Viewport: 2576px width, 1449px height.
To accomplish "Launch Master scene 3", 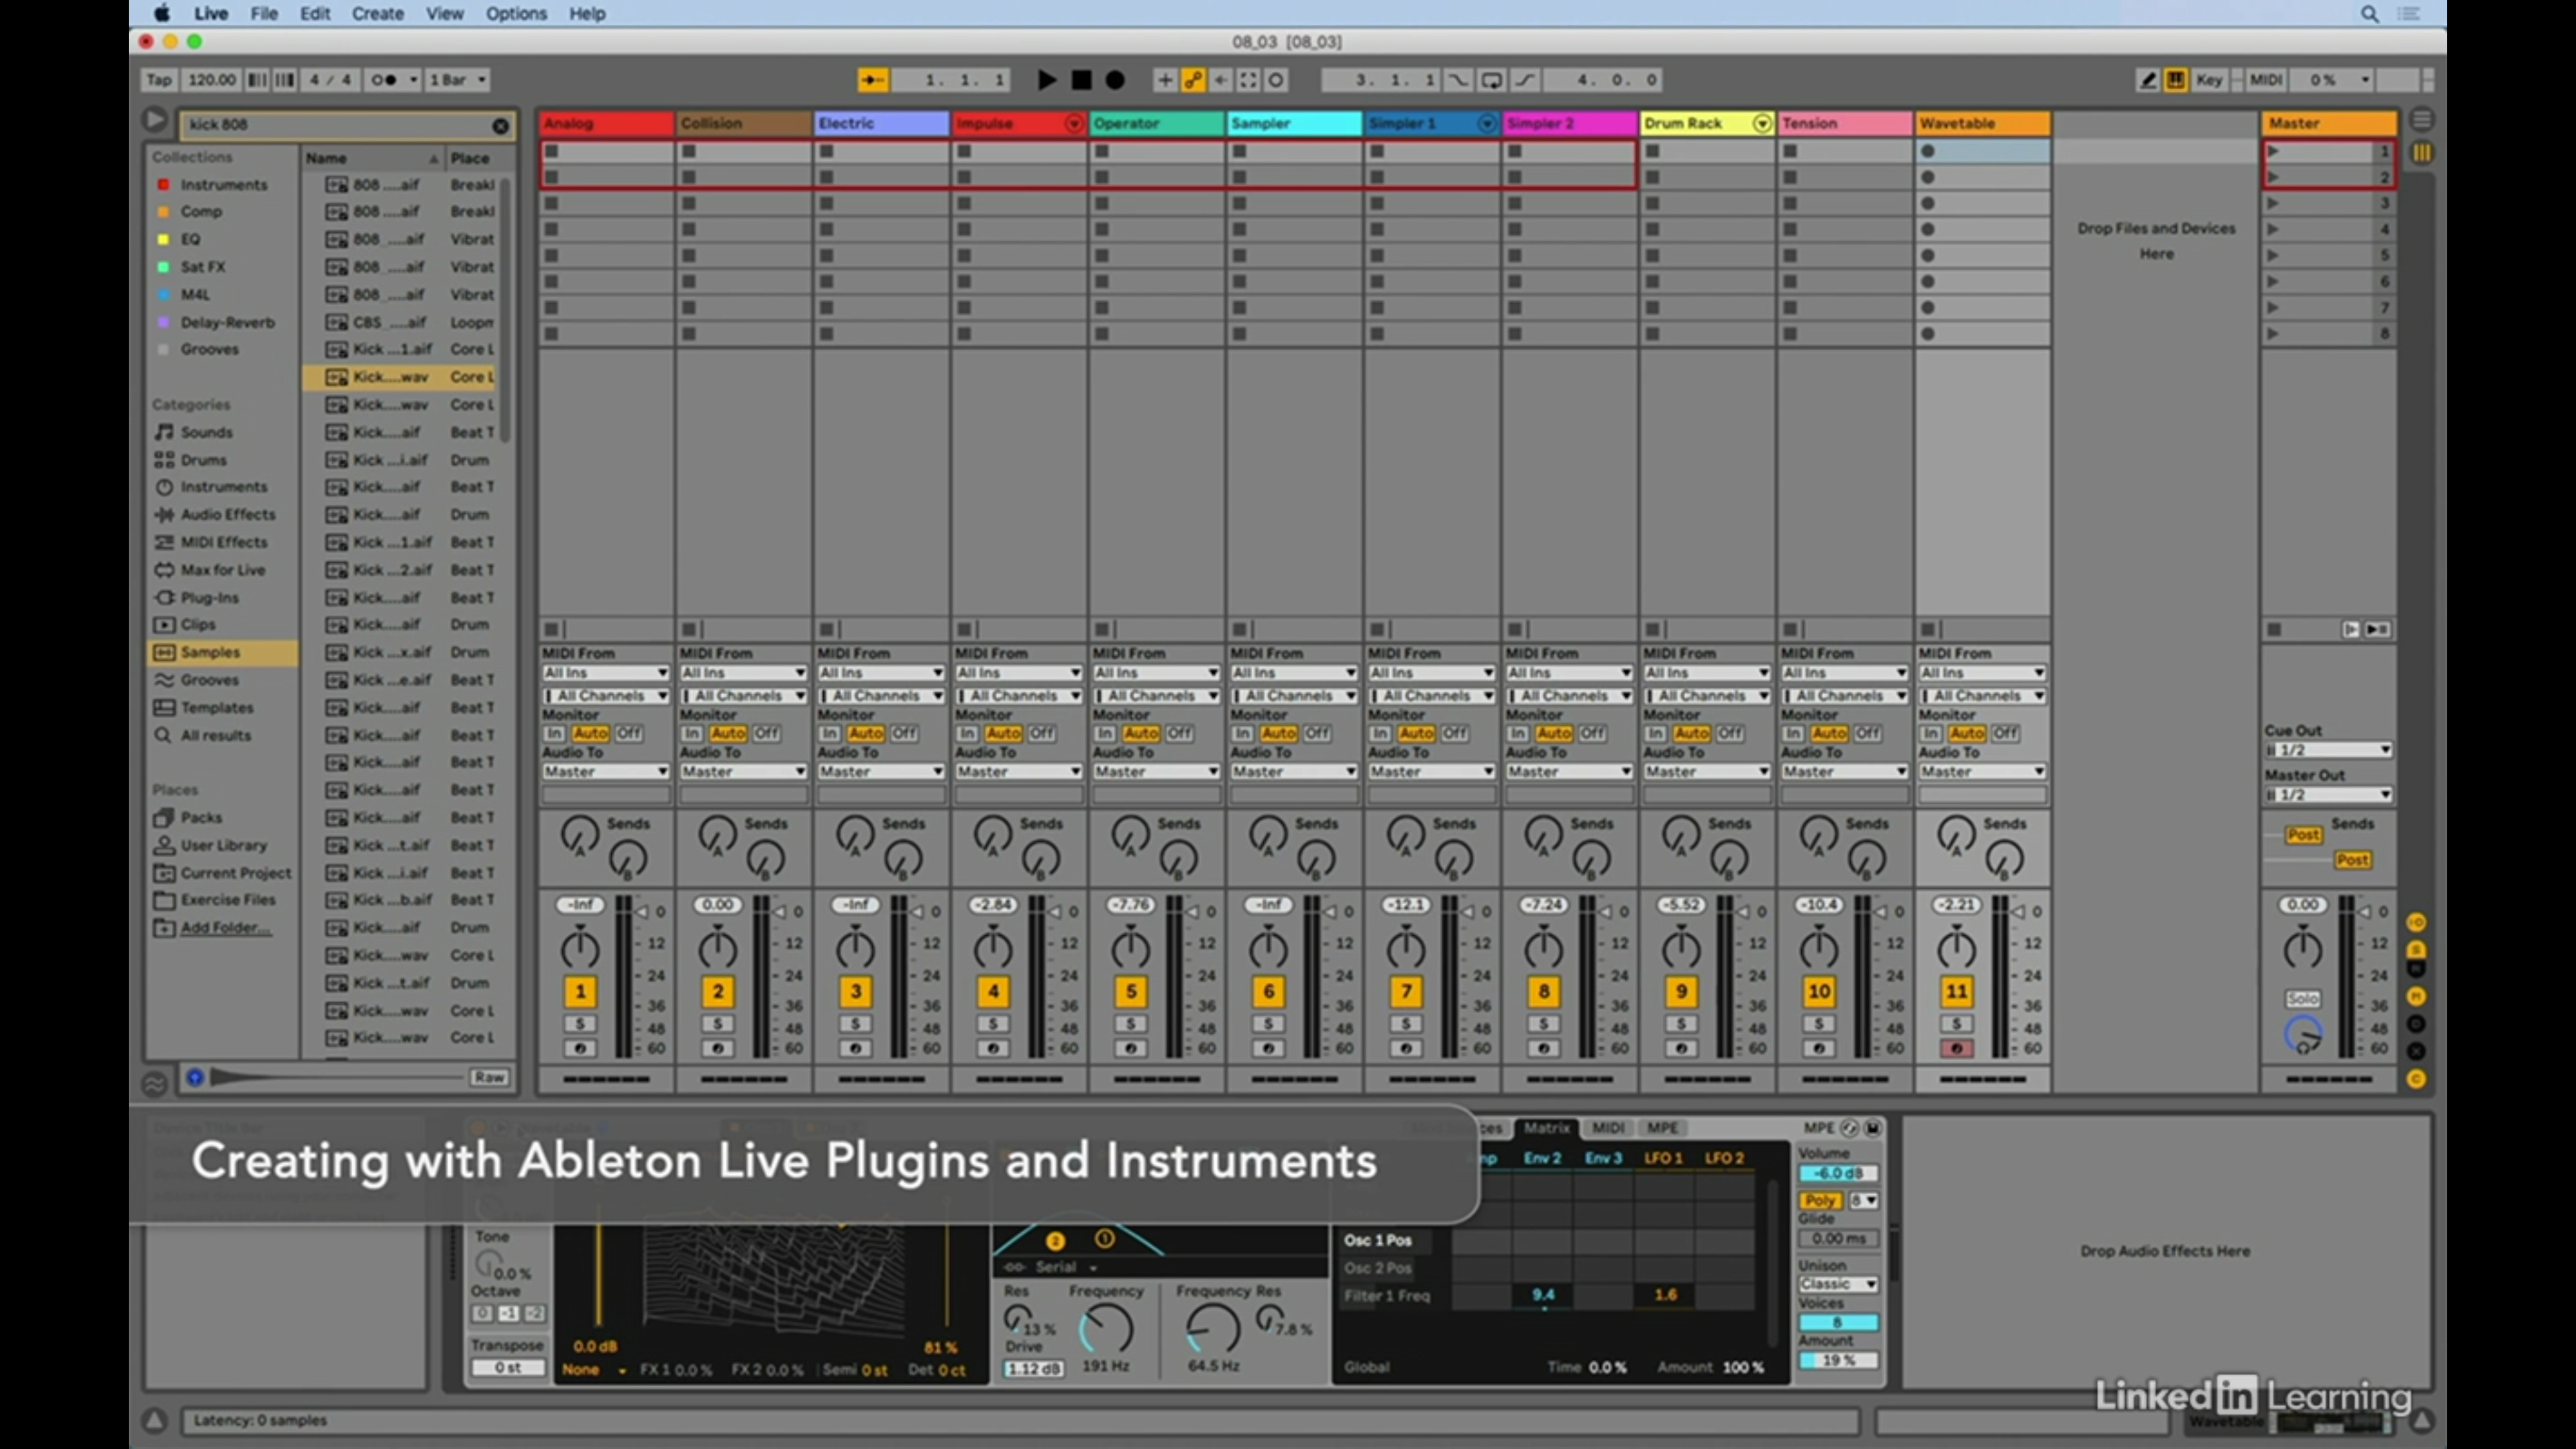I will coord(2273,203).
